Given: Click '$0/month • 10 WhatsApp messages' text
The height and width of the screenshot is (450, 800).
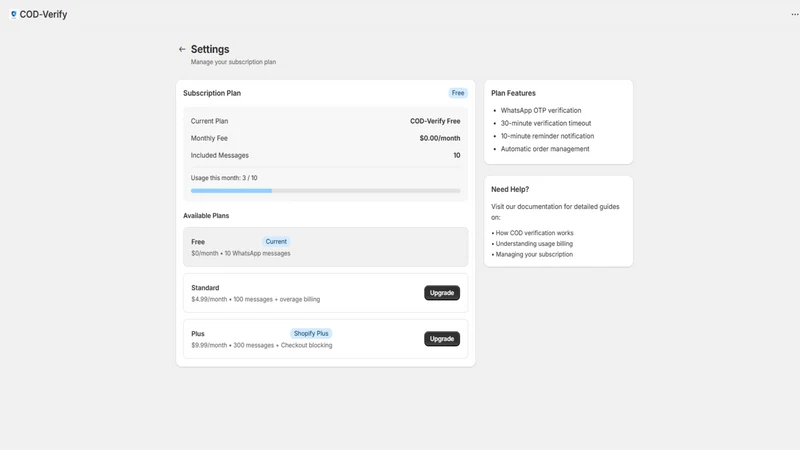Looking at the screenshot, I should pyautogui.click(x=241, y=254).
